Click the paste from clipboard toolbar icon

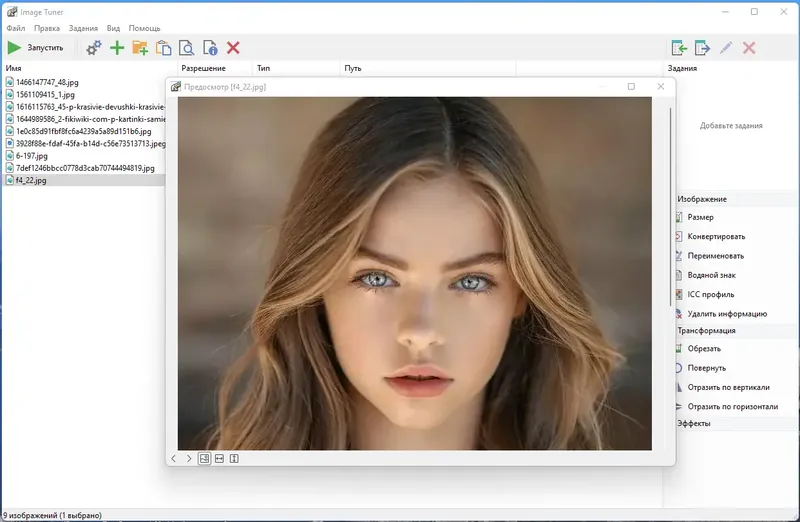point(163,48)
